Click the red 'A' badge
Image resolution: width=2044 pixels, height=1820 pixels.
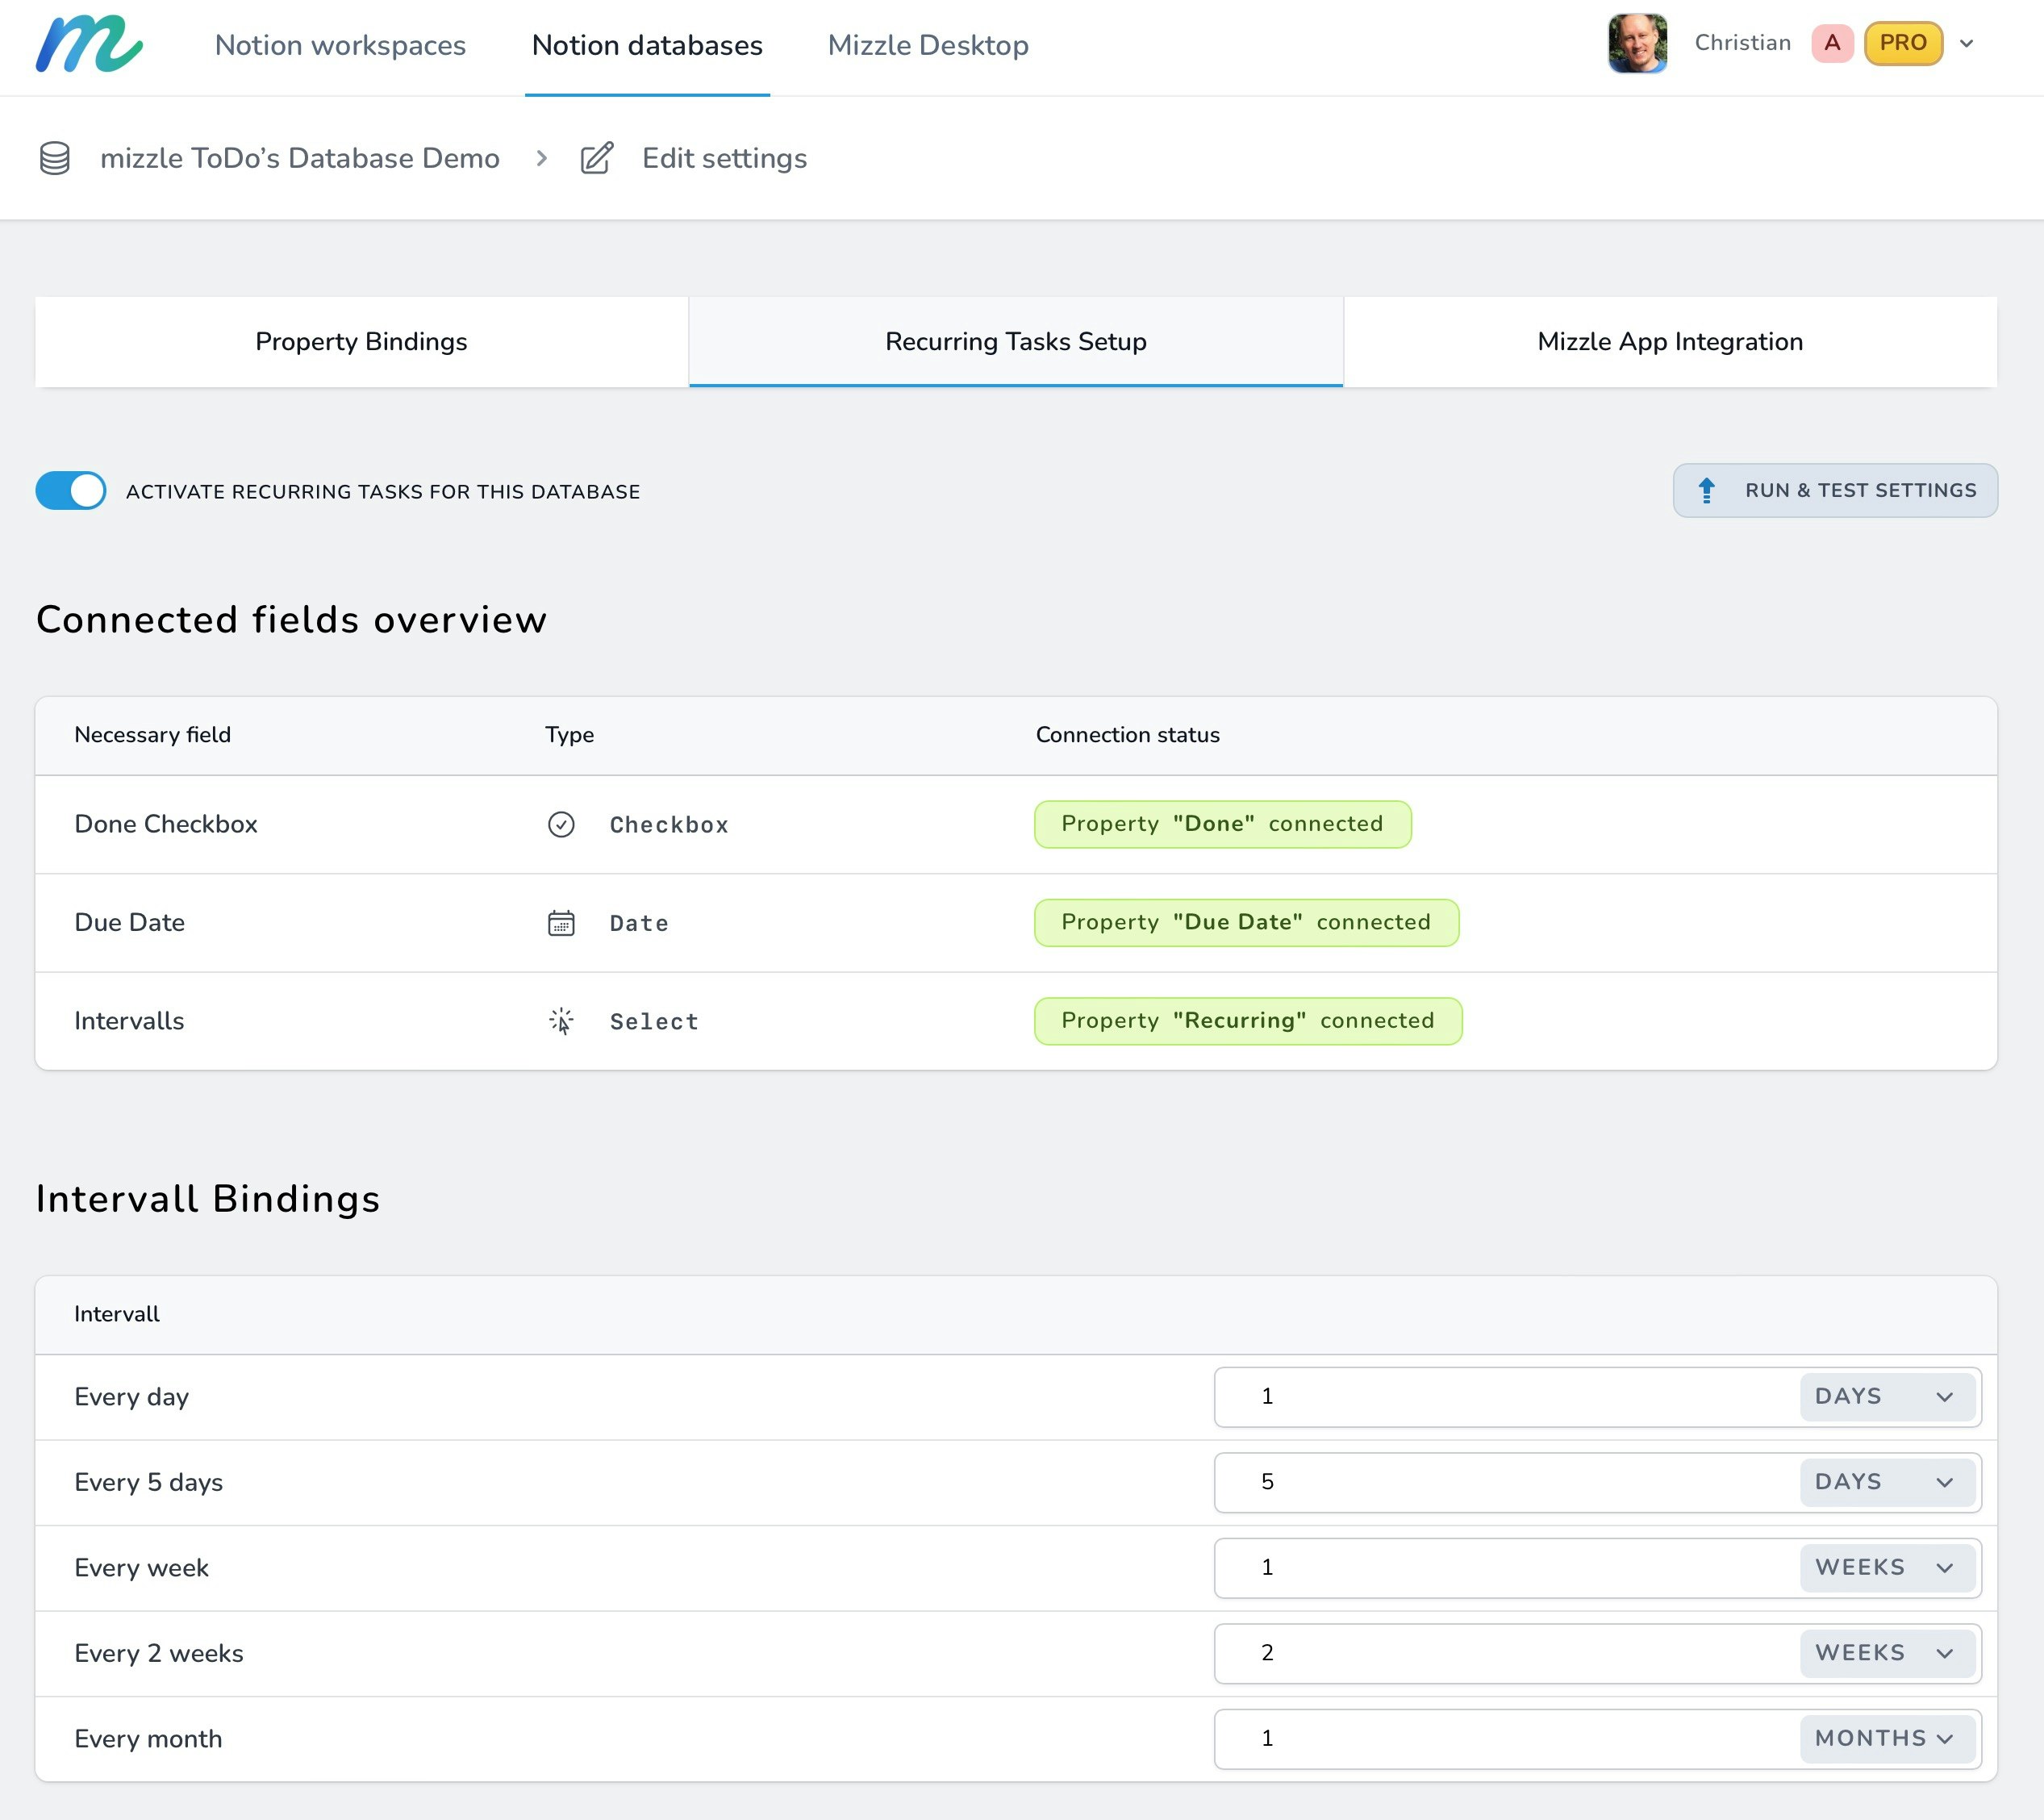(1832, 43)
